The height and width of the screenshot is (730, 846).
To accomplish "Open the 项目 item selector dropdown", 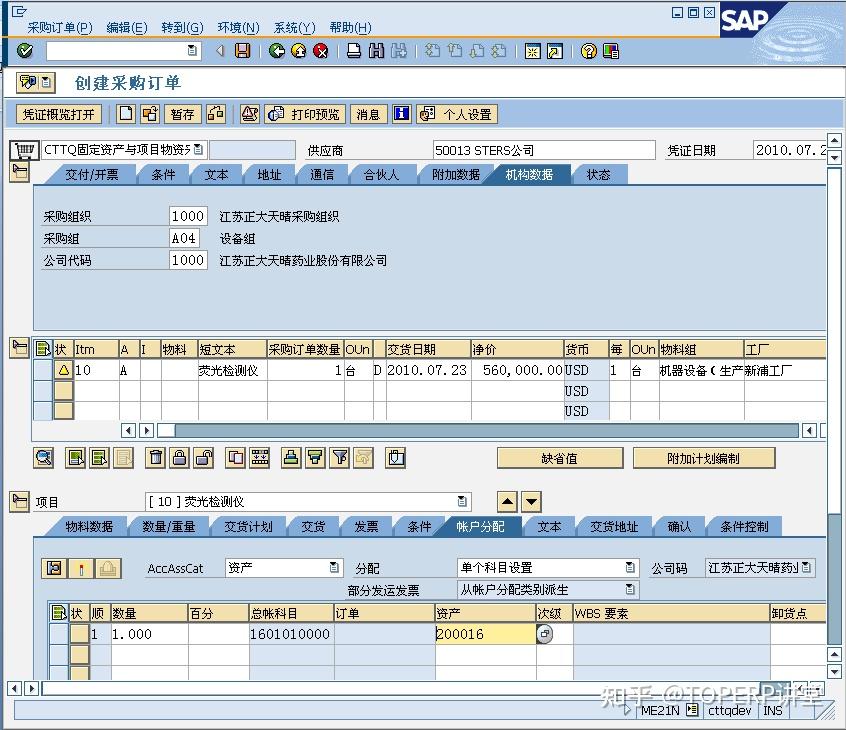I will pos(460,501).
